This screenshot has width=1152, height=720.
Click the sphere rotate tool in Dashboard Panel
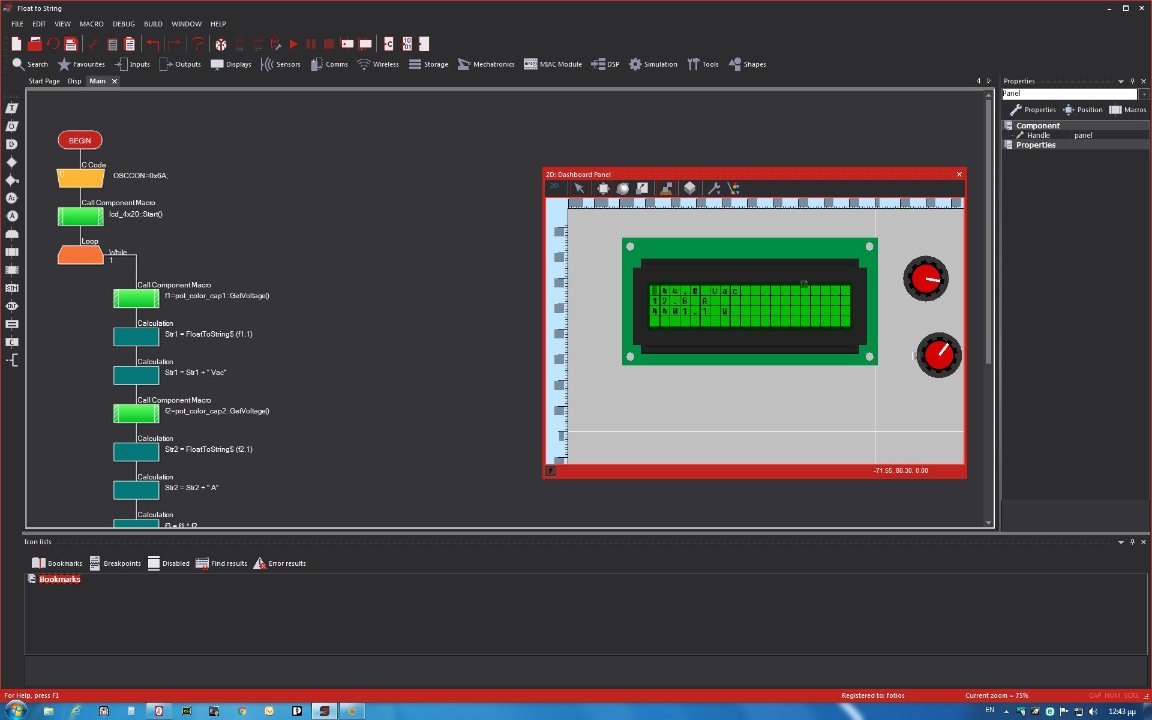click(x=623, y=188)
